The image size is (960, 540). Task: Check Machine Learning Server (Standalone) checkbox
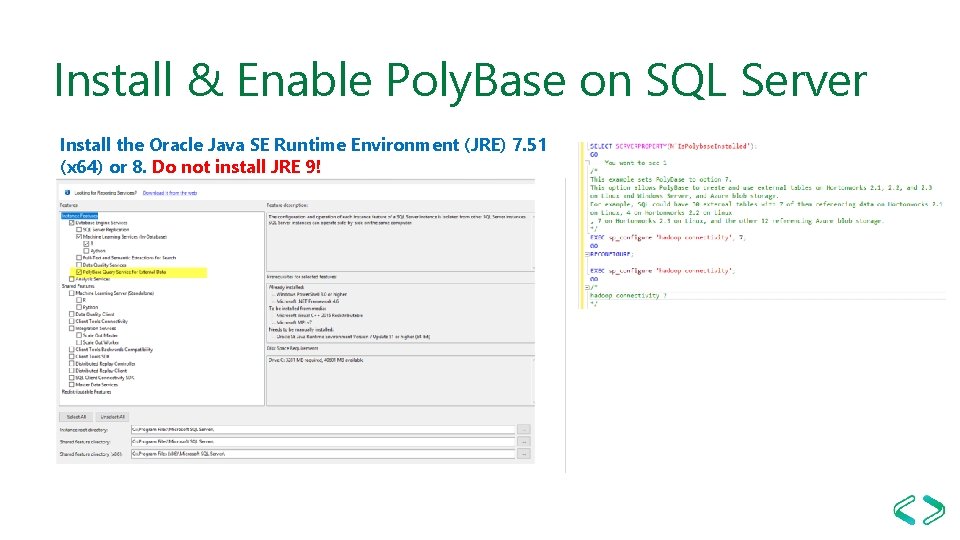coord(72,293)
